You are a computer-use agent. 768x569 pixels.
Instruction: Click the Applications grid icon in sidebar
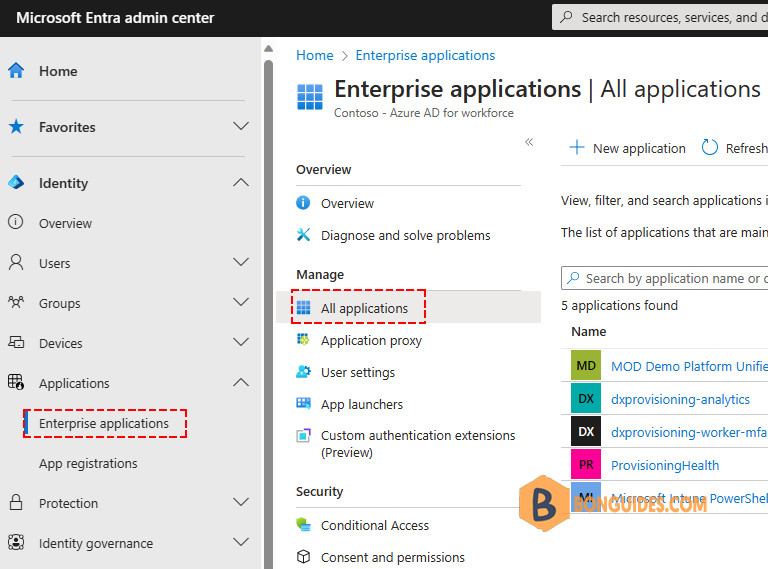click(x=16, y=382)
